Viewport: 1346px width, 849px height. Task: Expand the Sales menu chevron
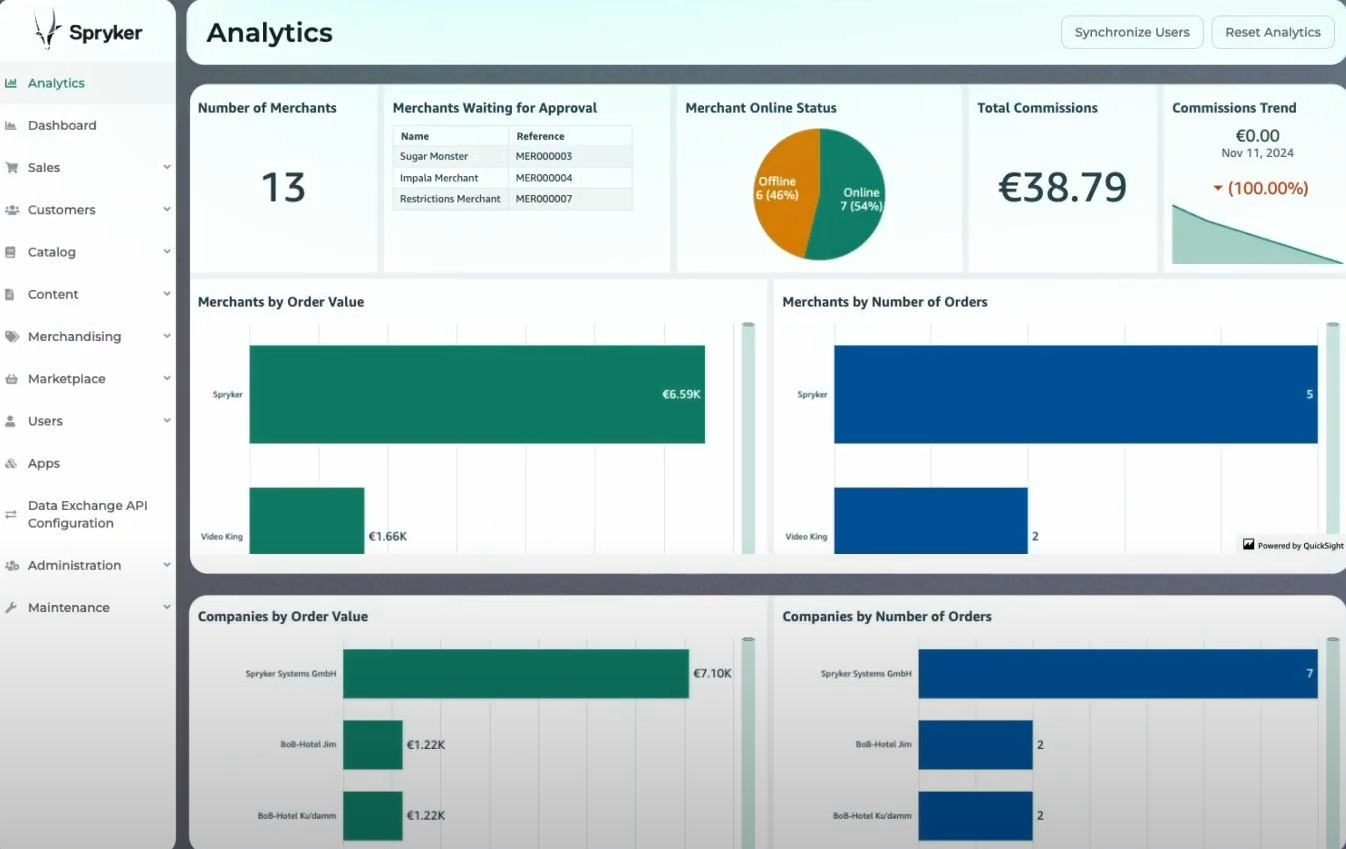(x=166, y=168)
